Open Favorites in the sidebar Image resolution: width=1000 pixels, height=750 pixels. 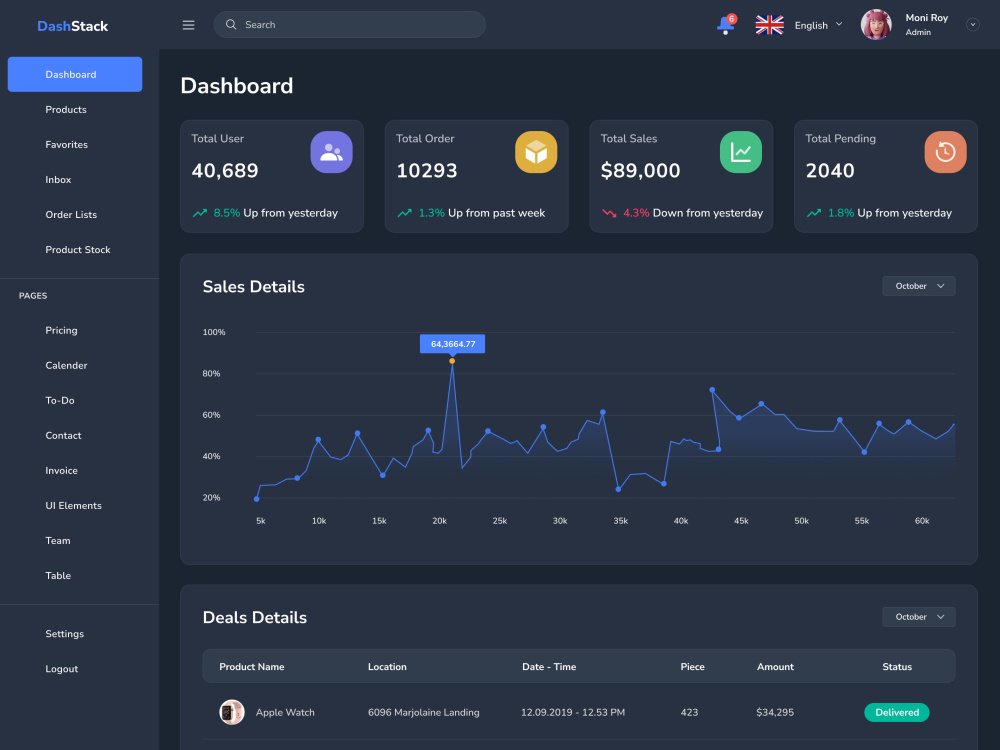click(66, 145)
